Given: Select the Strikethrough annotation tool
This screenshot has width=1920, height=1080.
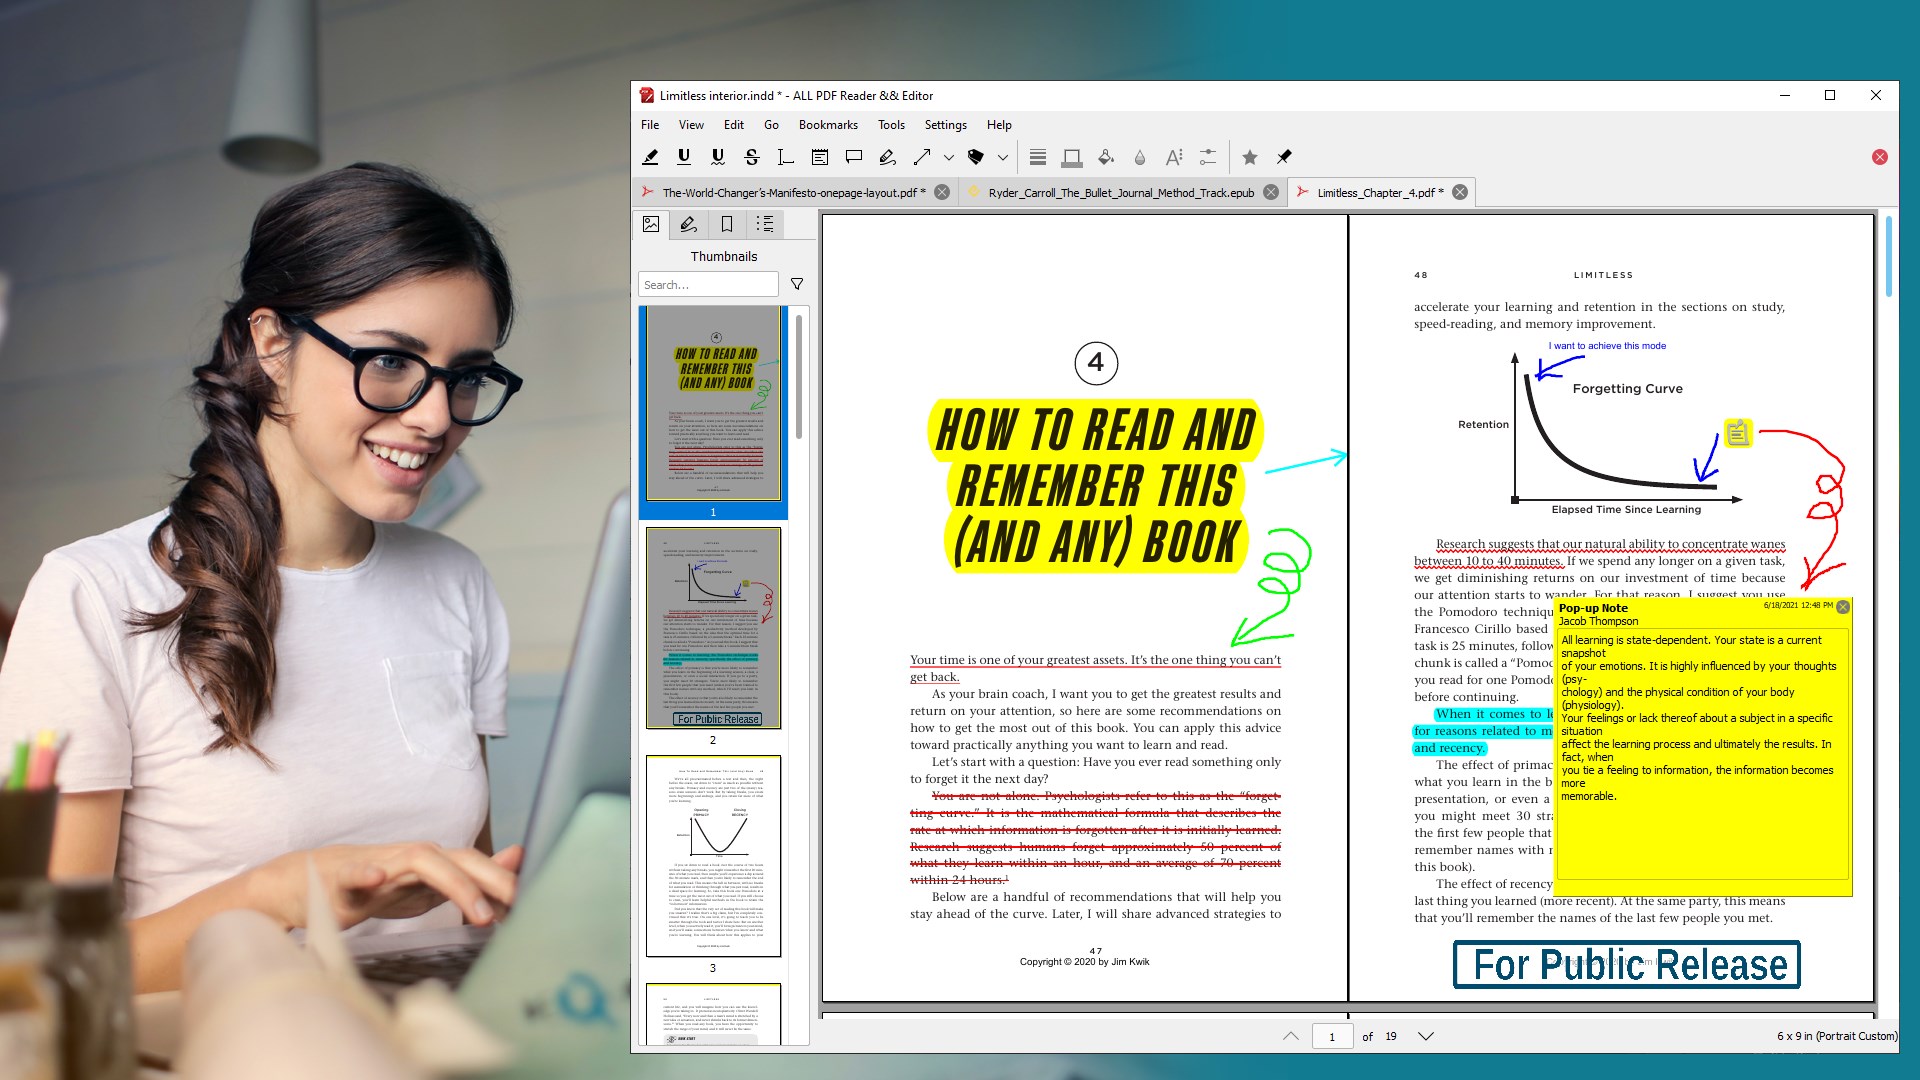Looking at the screenshot, I should coord(752,157).
